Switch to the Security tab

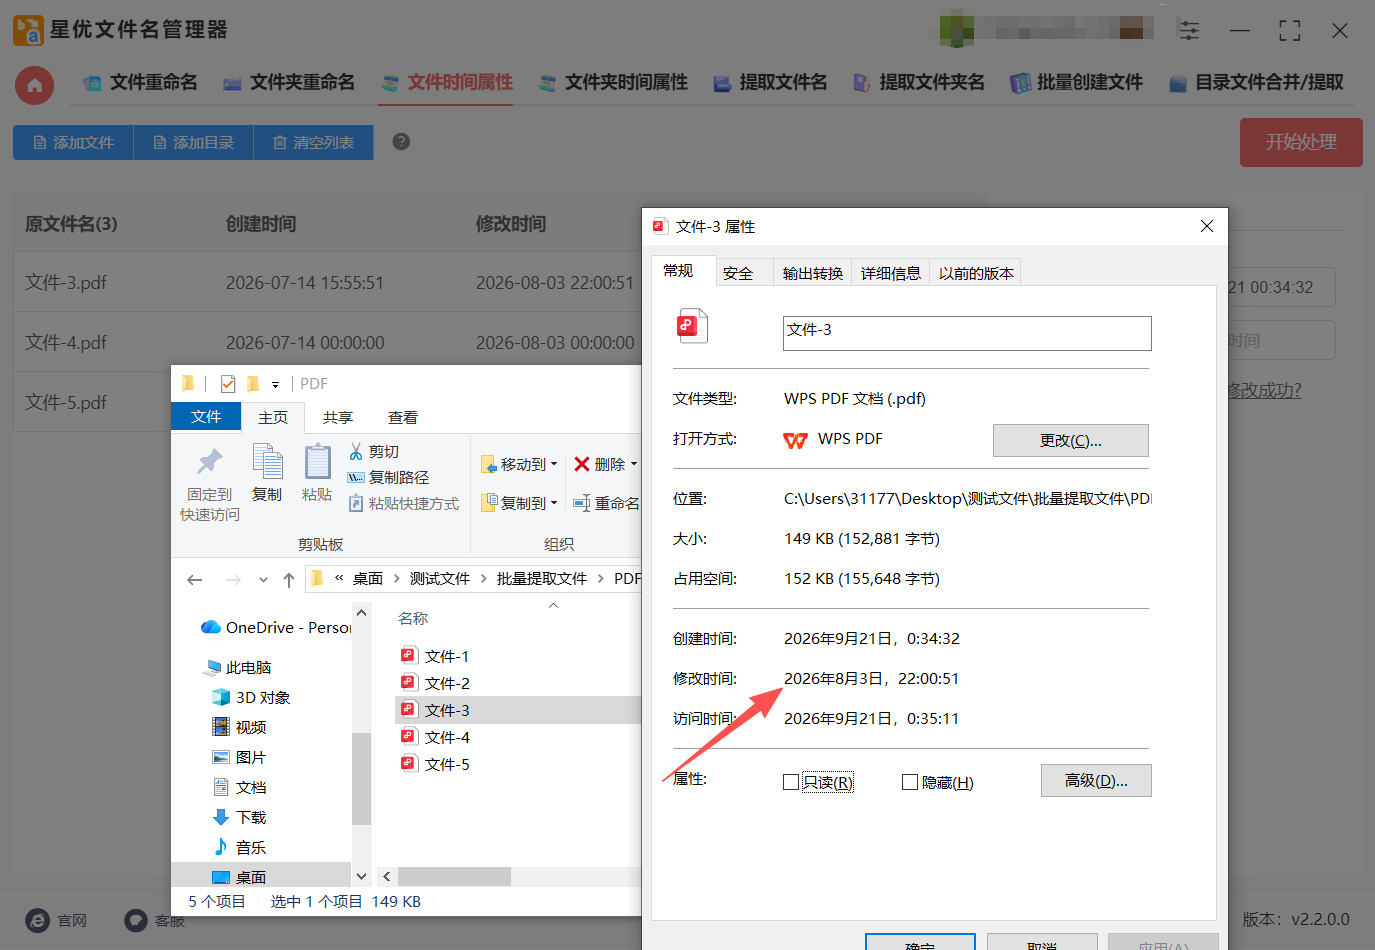point(738,273)
